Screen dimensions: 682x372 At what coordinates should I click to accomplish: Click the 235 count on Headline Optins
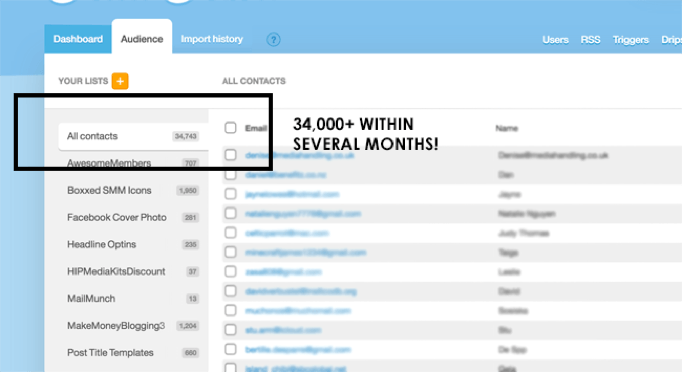click(191, 245)
